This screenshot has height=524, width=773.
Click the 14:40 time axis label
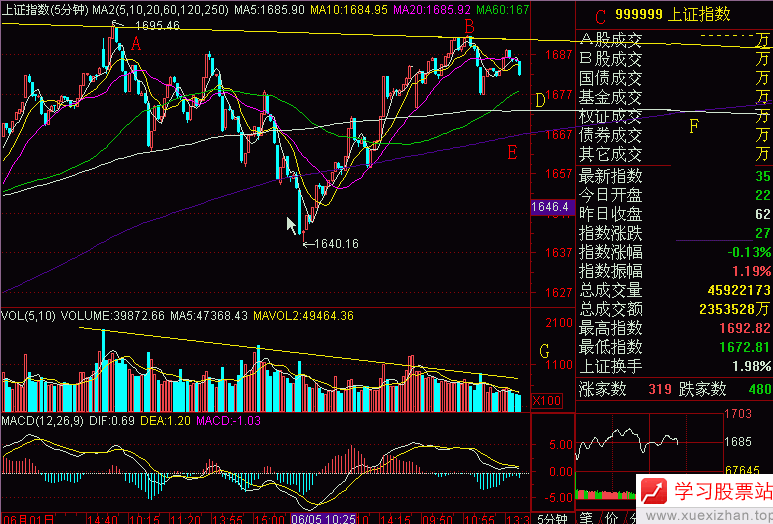click(x=102, y=519)
